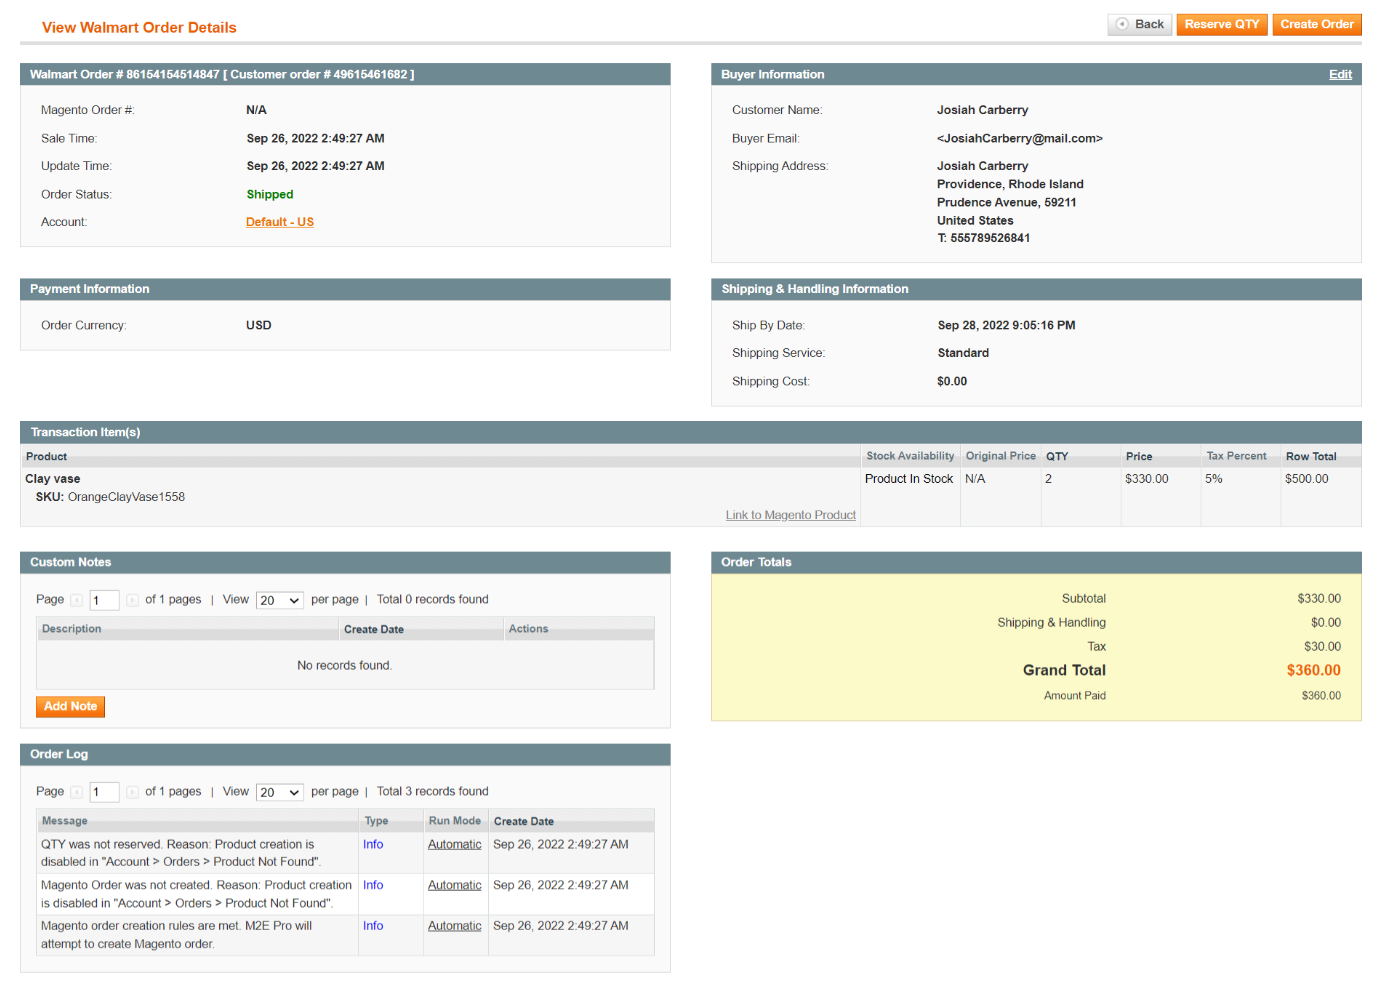Click the USD order currency value

click(x=259, y=325)
